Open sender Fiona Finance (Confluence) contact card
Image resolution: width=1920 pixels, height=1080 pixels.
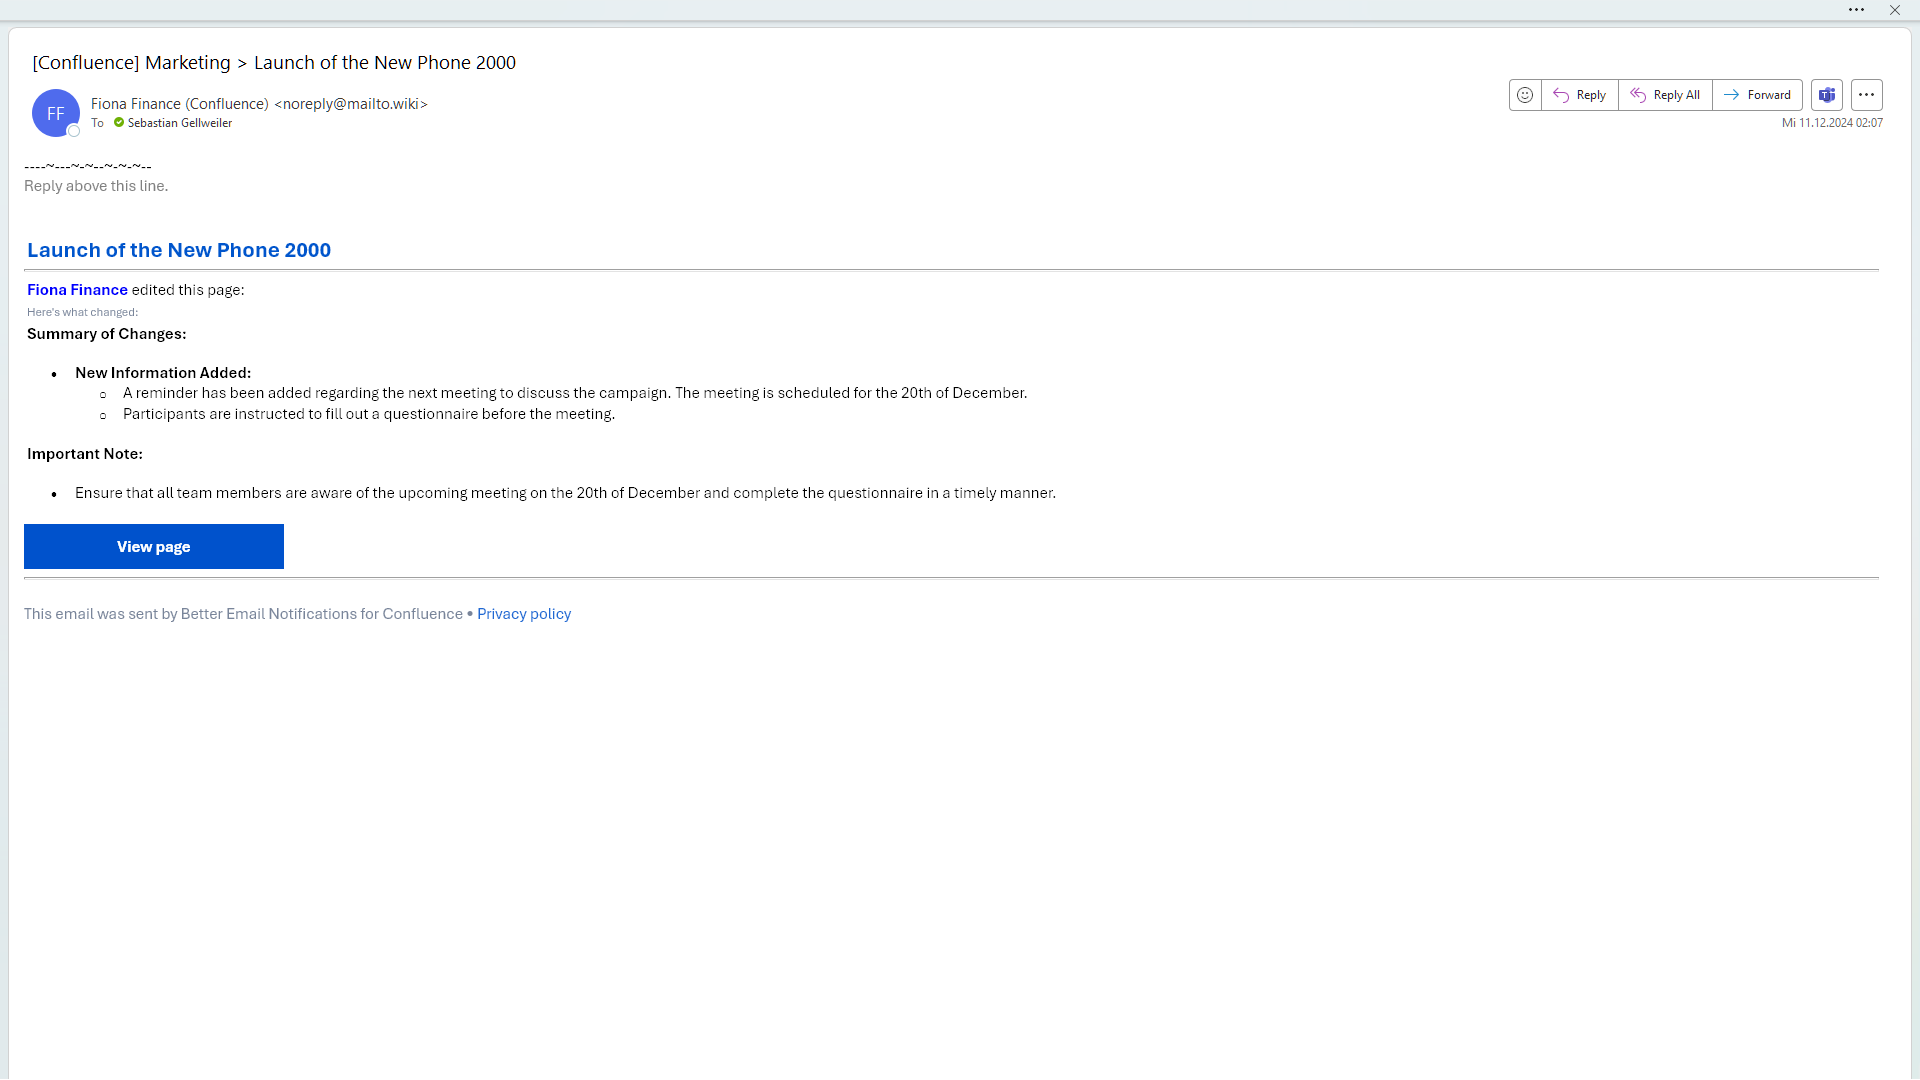coord(179,104)
